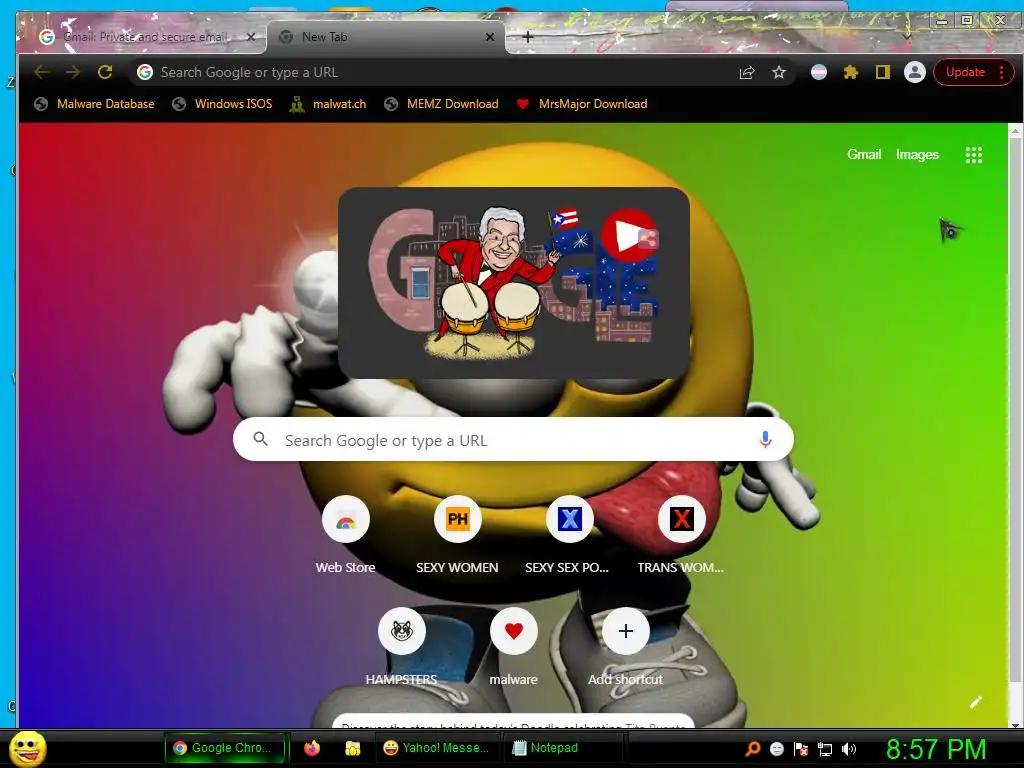The height and width of the screenshot is (768, 1024).
Task: Click the Google search box
Action: [513, 440]
